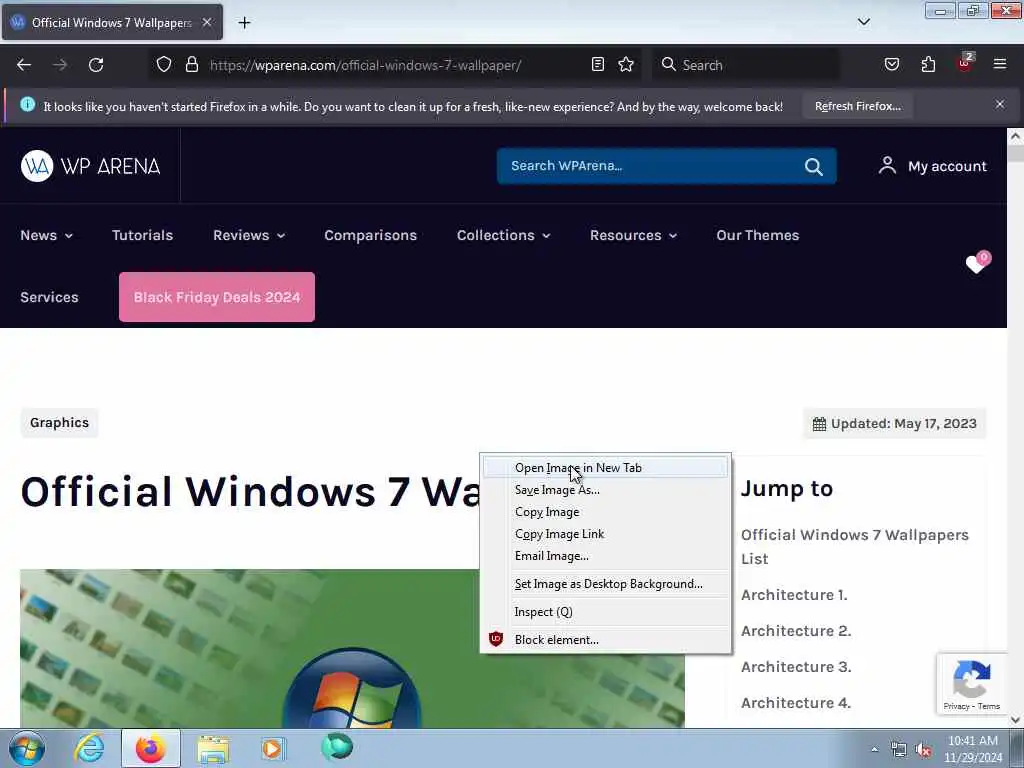
Task: Click the WP Arena logo
Action: click(90, 166)
